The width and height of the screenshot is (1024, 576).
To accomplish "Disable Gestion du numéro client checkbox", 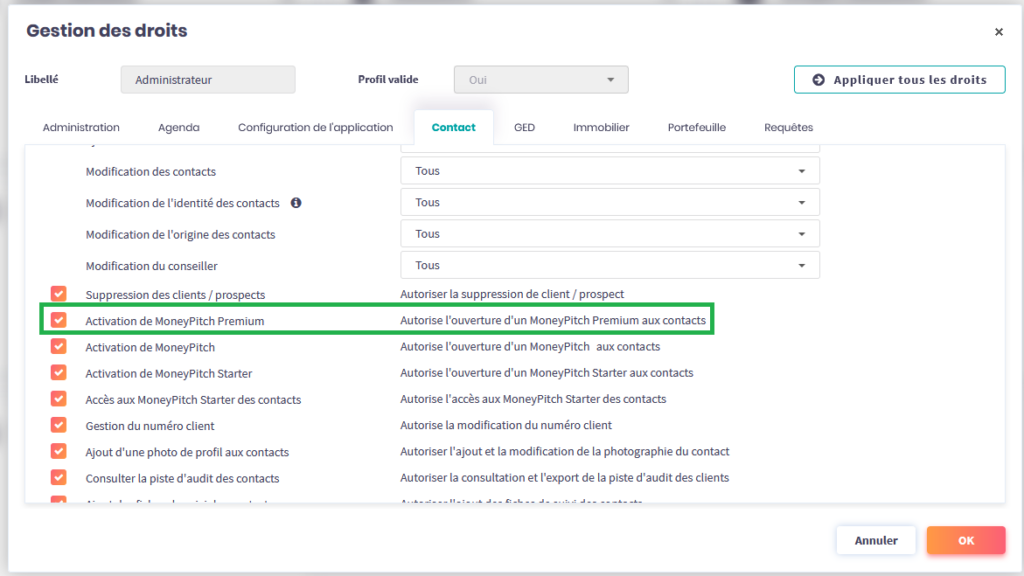I will (59, 425).
